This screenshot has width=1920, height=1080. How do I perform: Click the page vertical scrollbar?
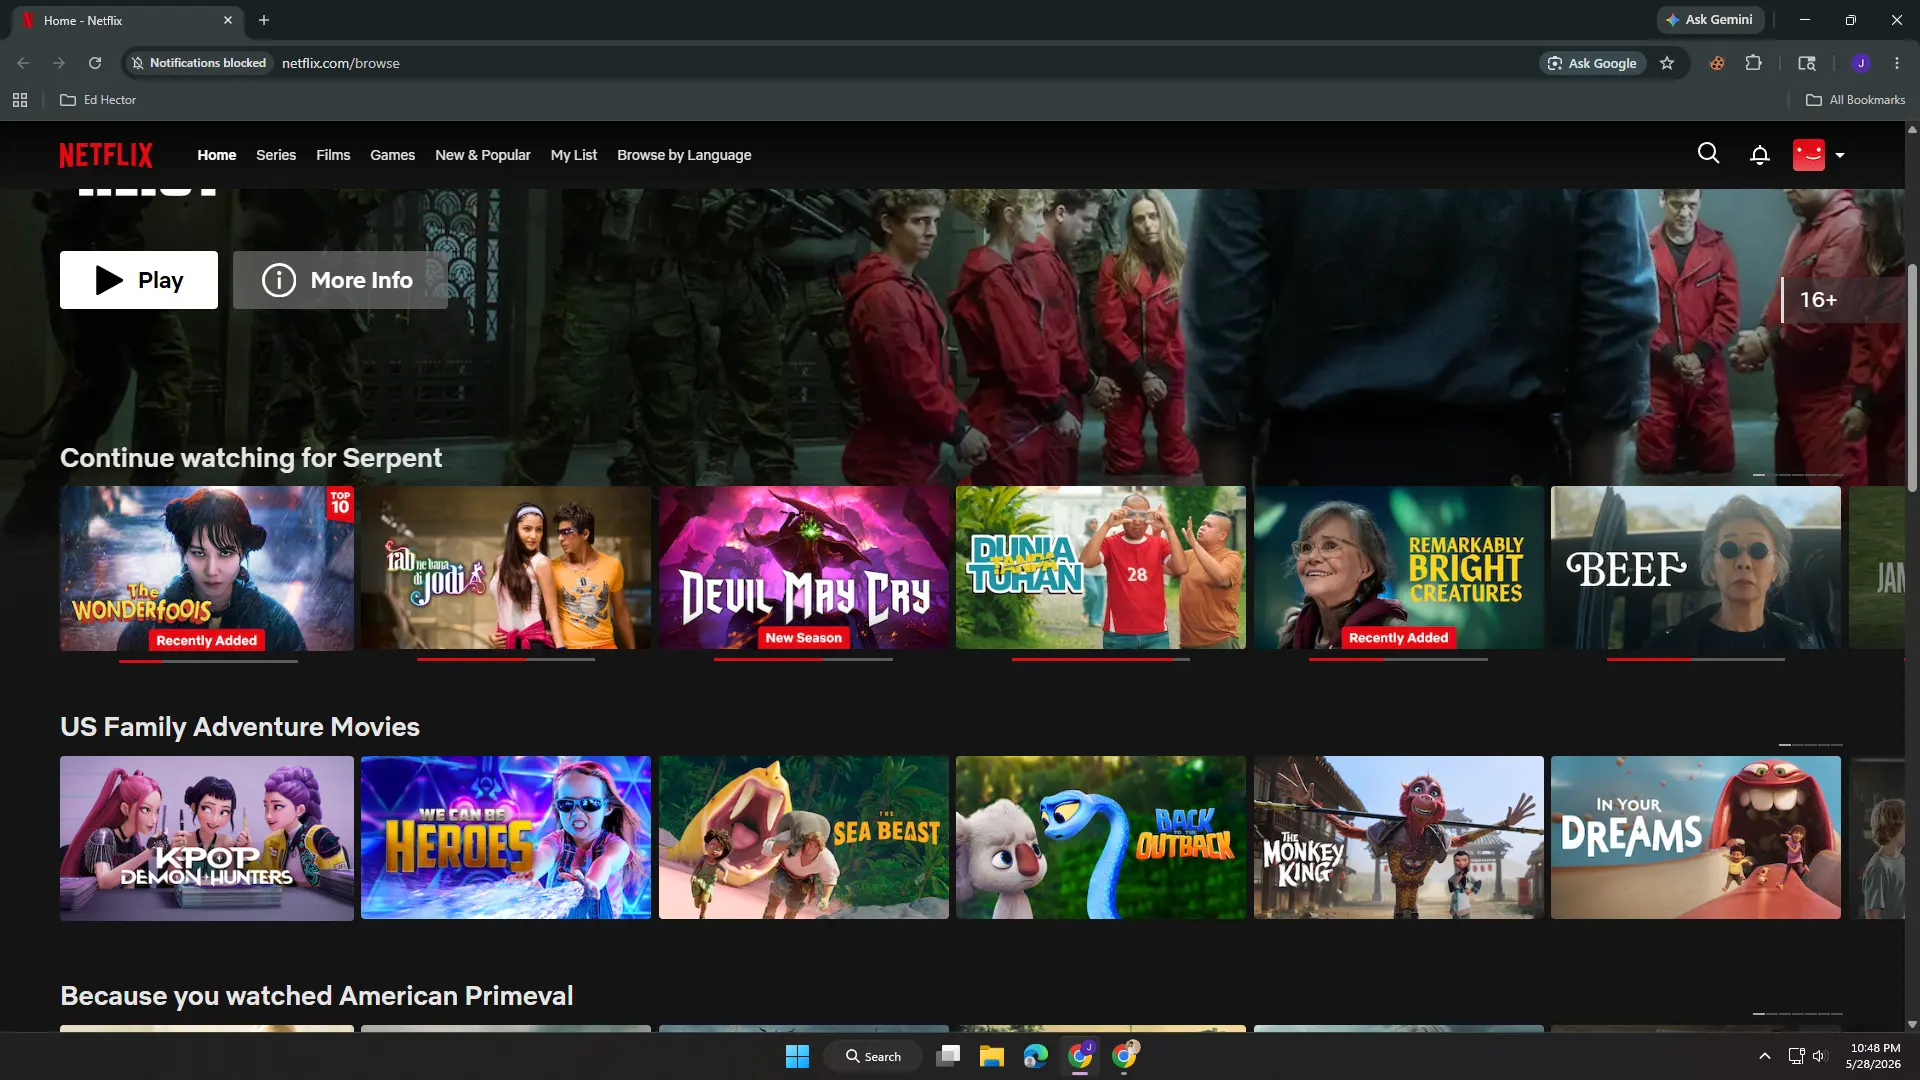1912,378
